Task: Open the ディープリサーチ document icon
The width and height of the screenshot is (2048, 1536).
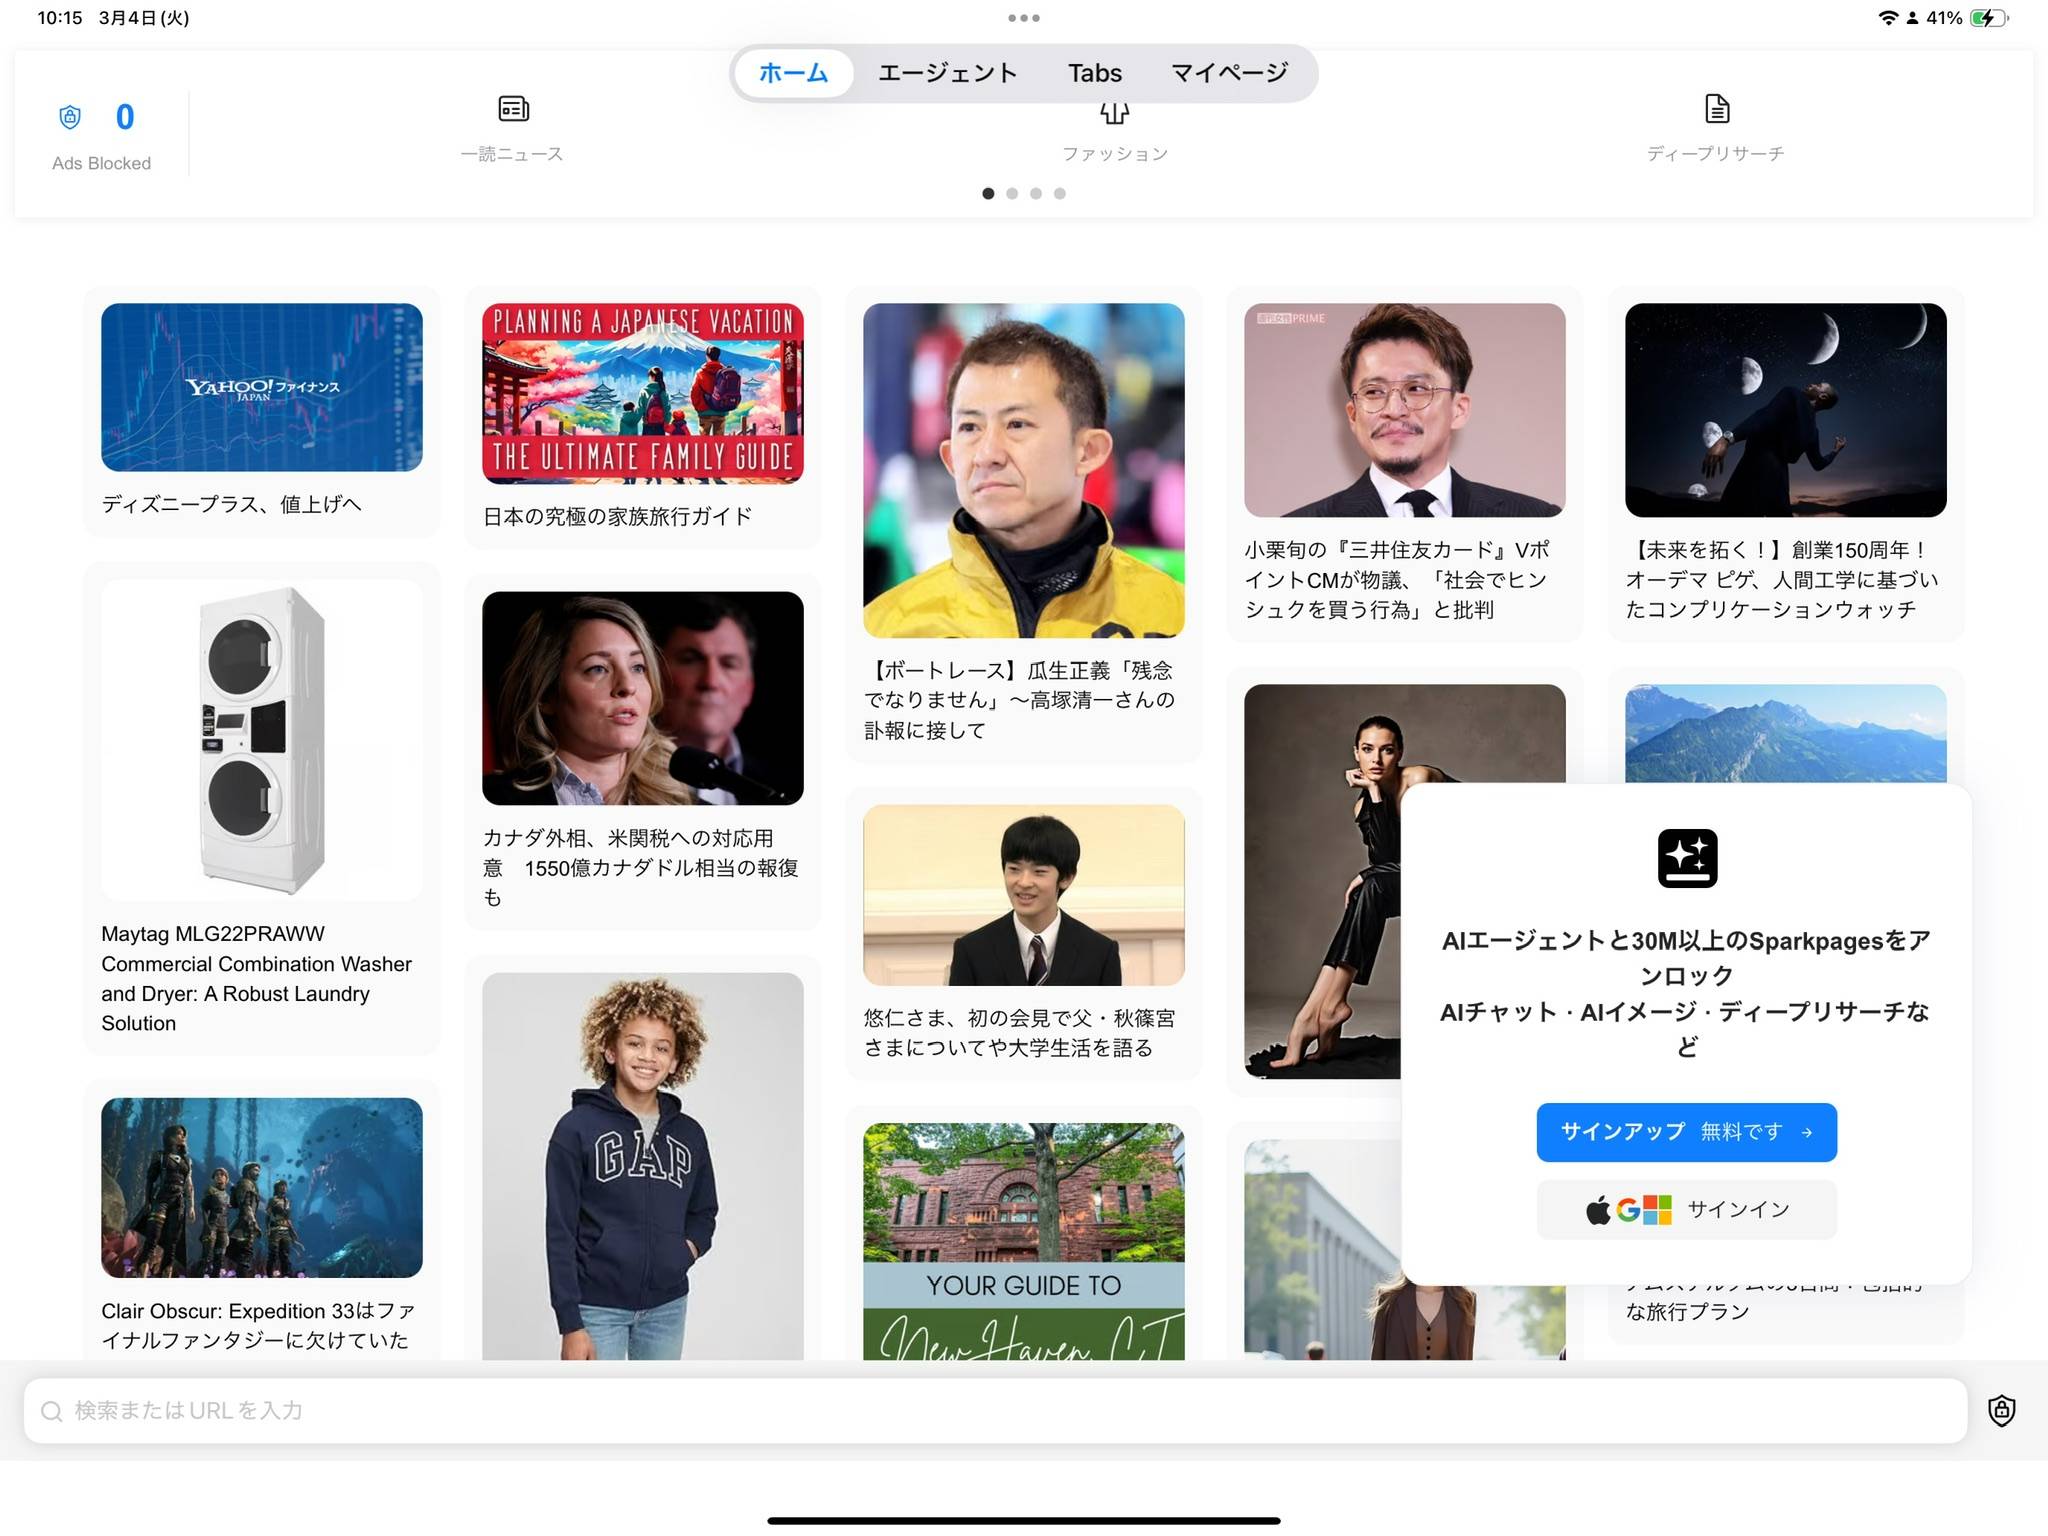Action: tap(1717, 108)
